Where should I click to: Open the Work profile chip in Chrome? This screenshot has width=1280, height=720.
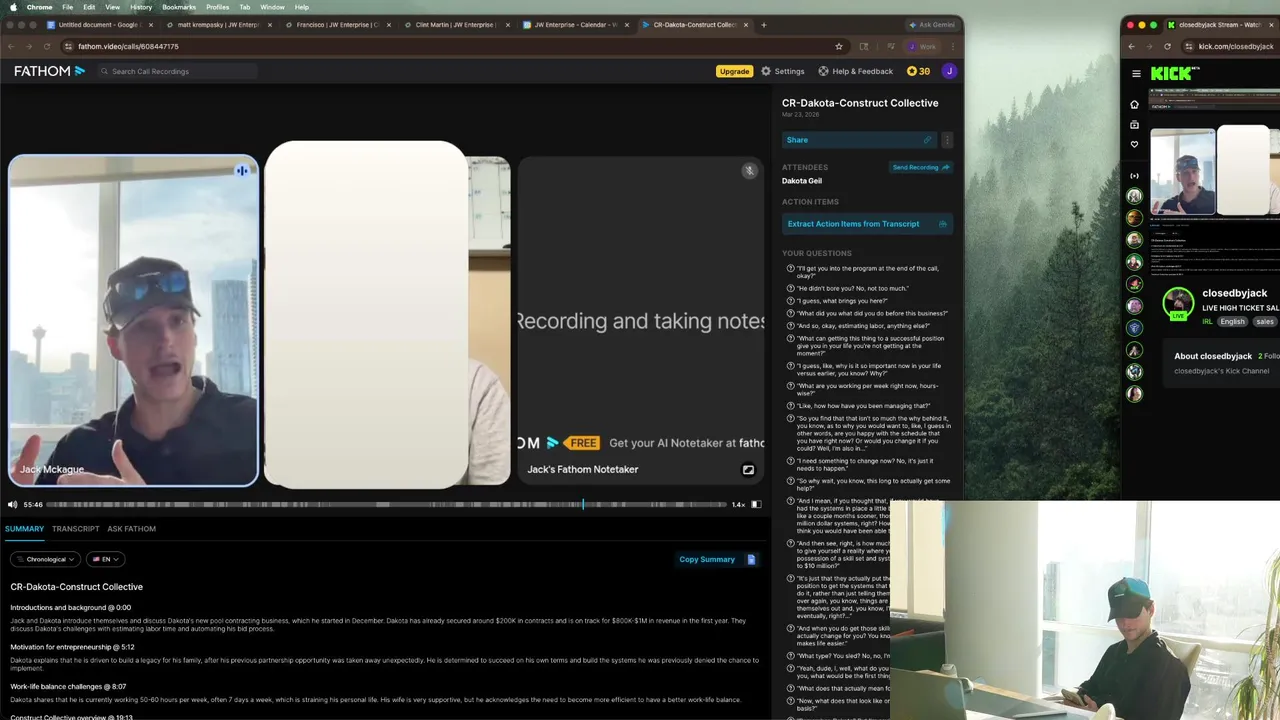tap(922, 46)
